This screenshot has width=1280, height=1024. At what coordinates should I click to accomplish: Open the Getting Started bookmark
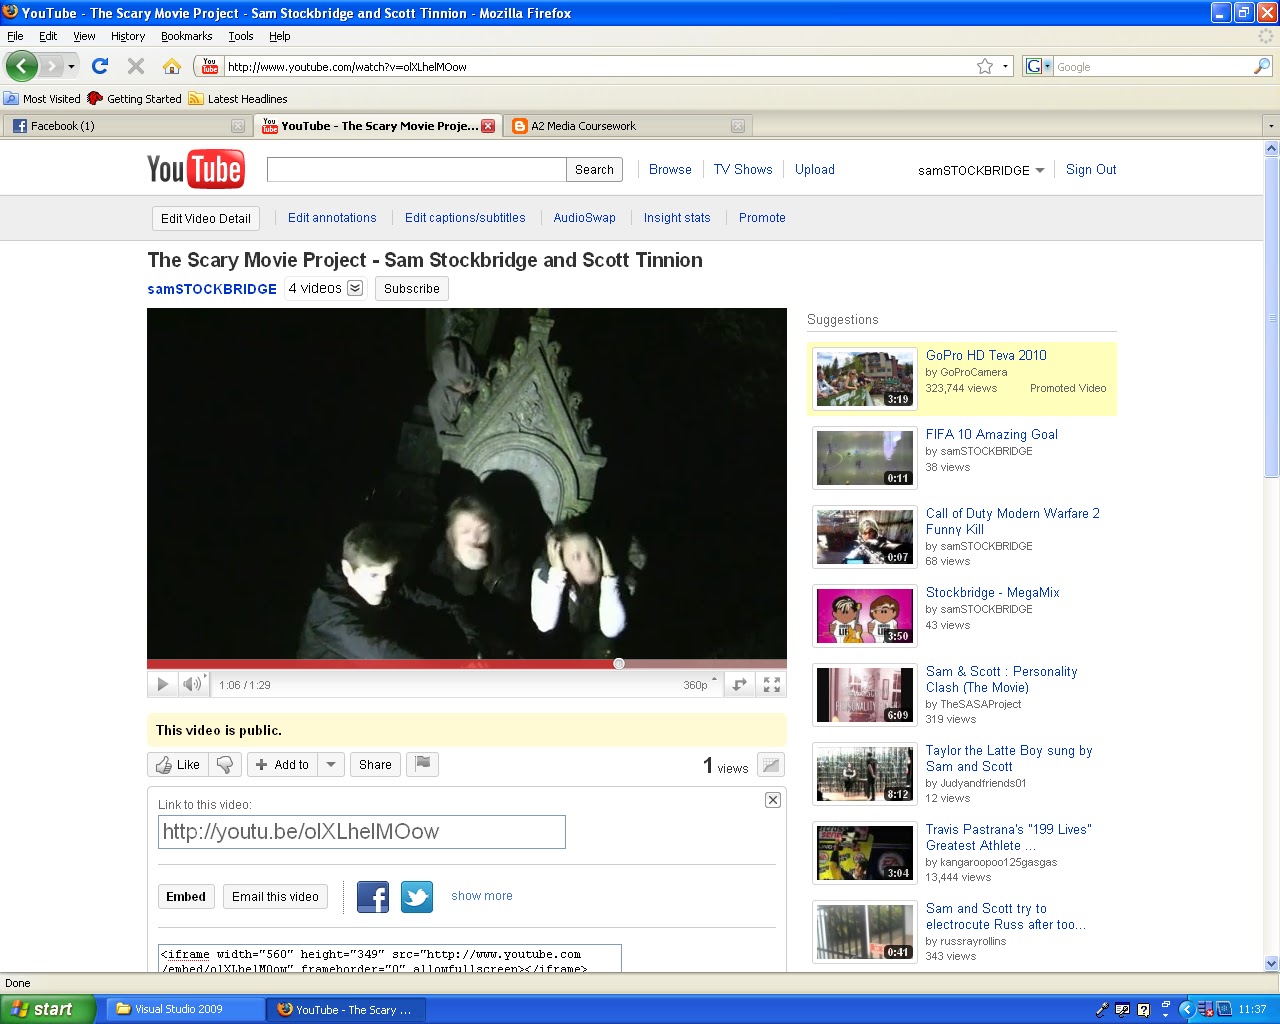click(x=134, y=99)
